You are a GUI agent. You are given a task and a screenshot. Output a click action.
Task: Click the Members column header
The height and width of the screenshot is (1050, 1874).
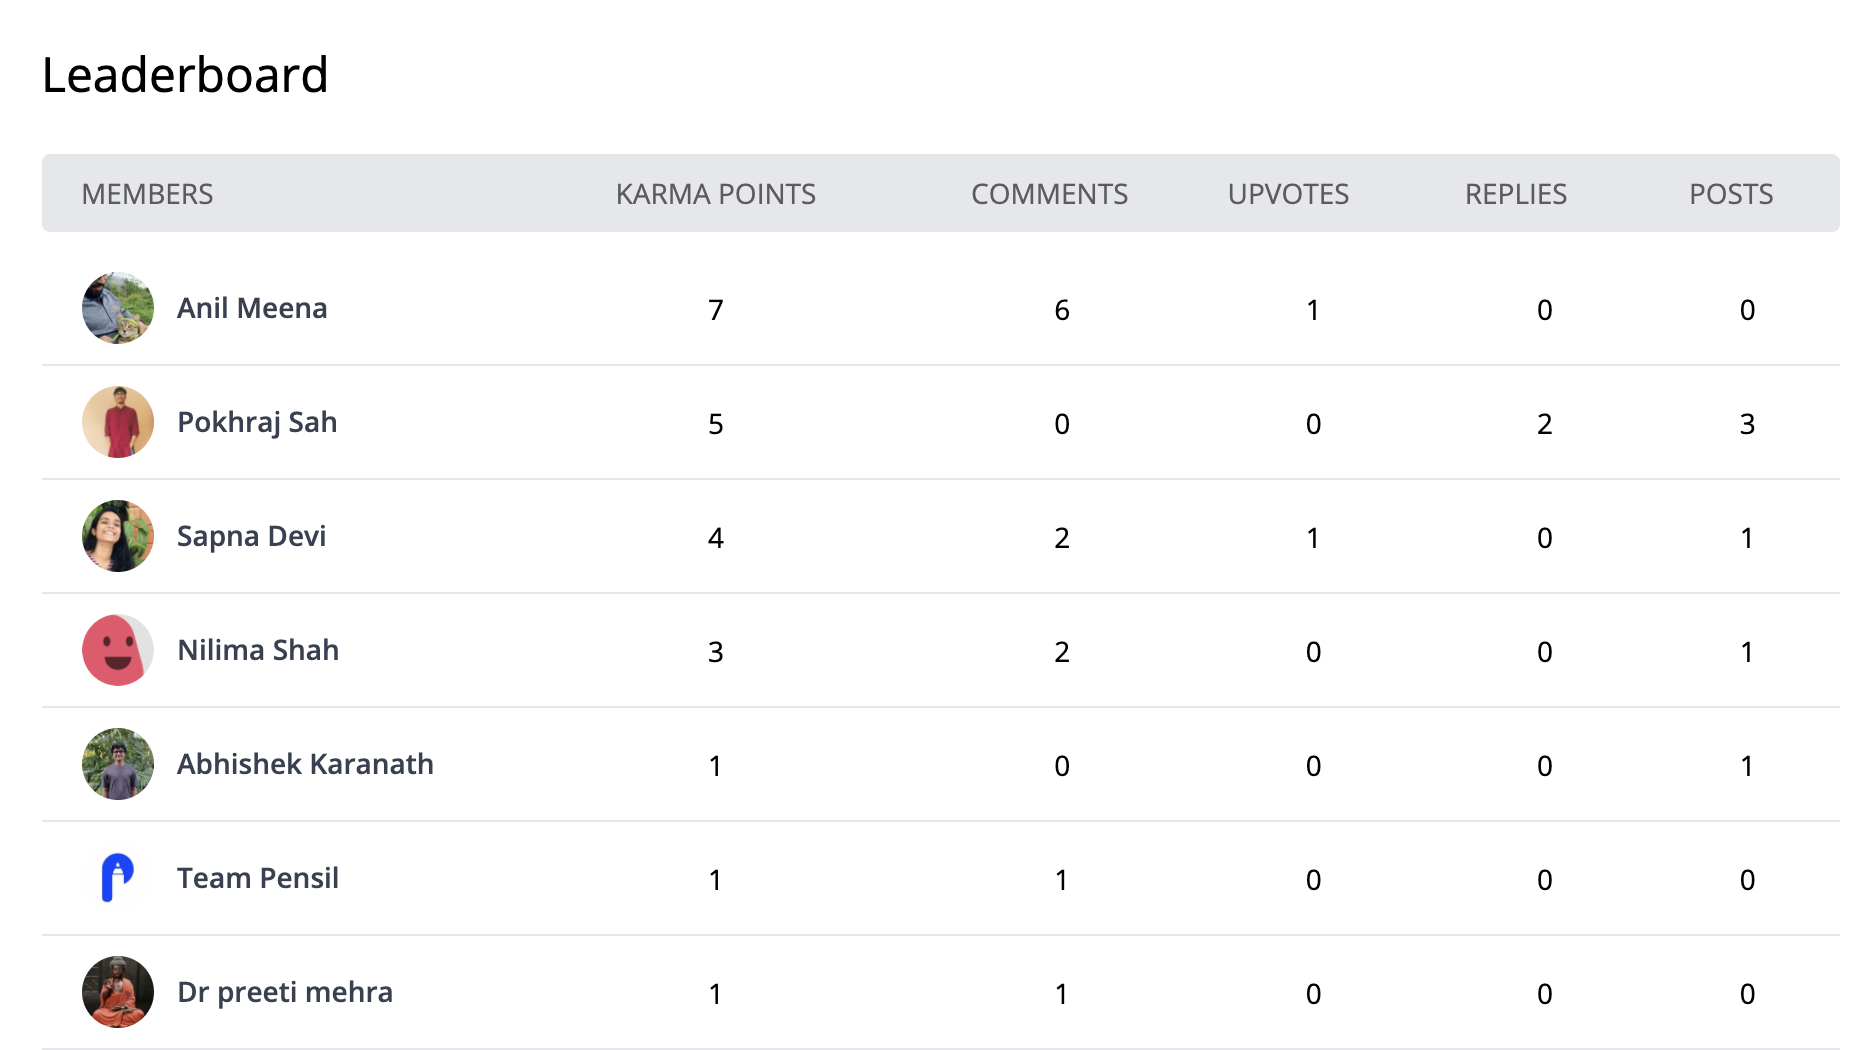click(147, 194)
